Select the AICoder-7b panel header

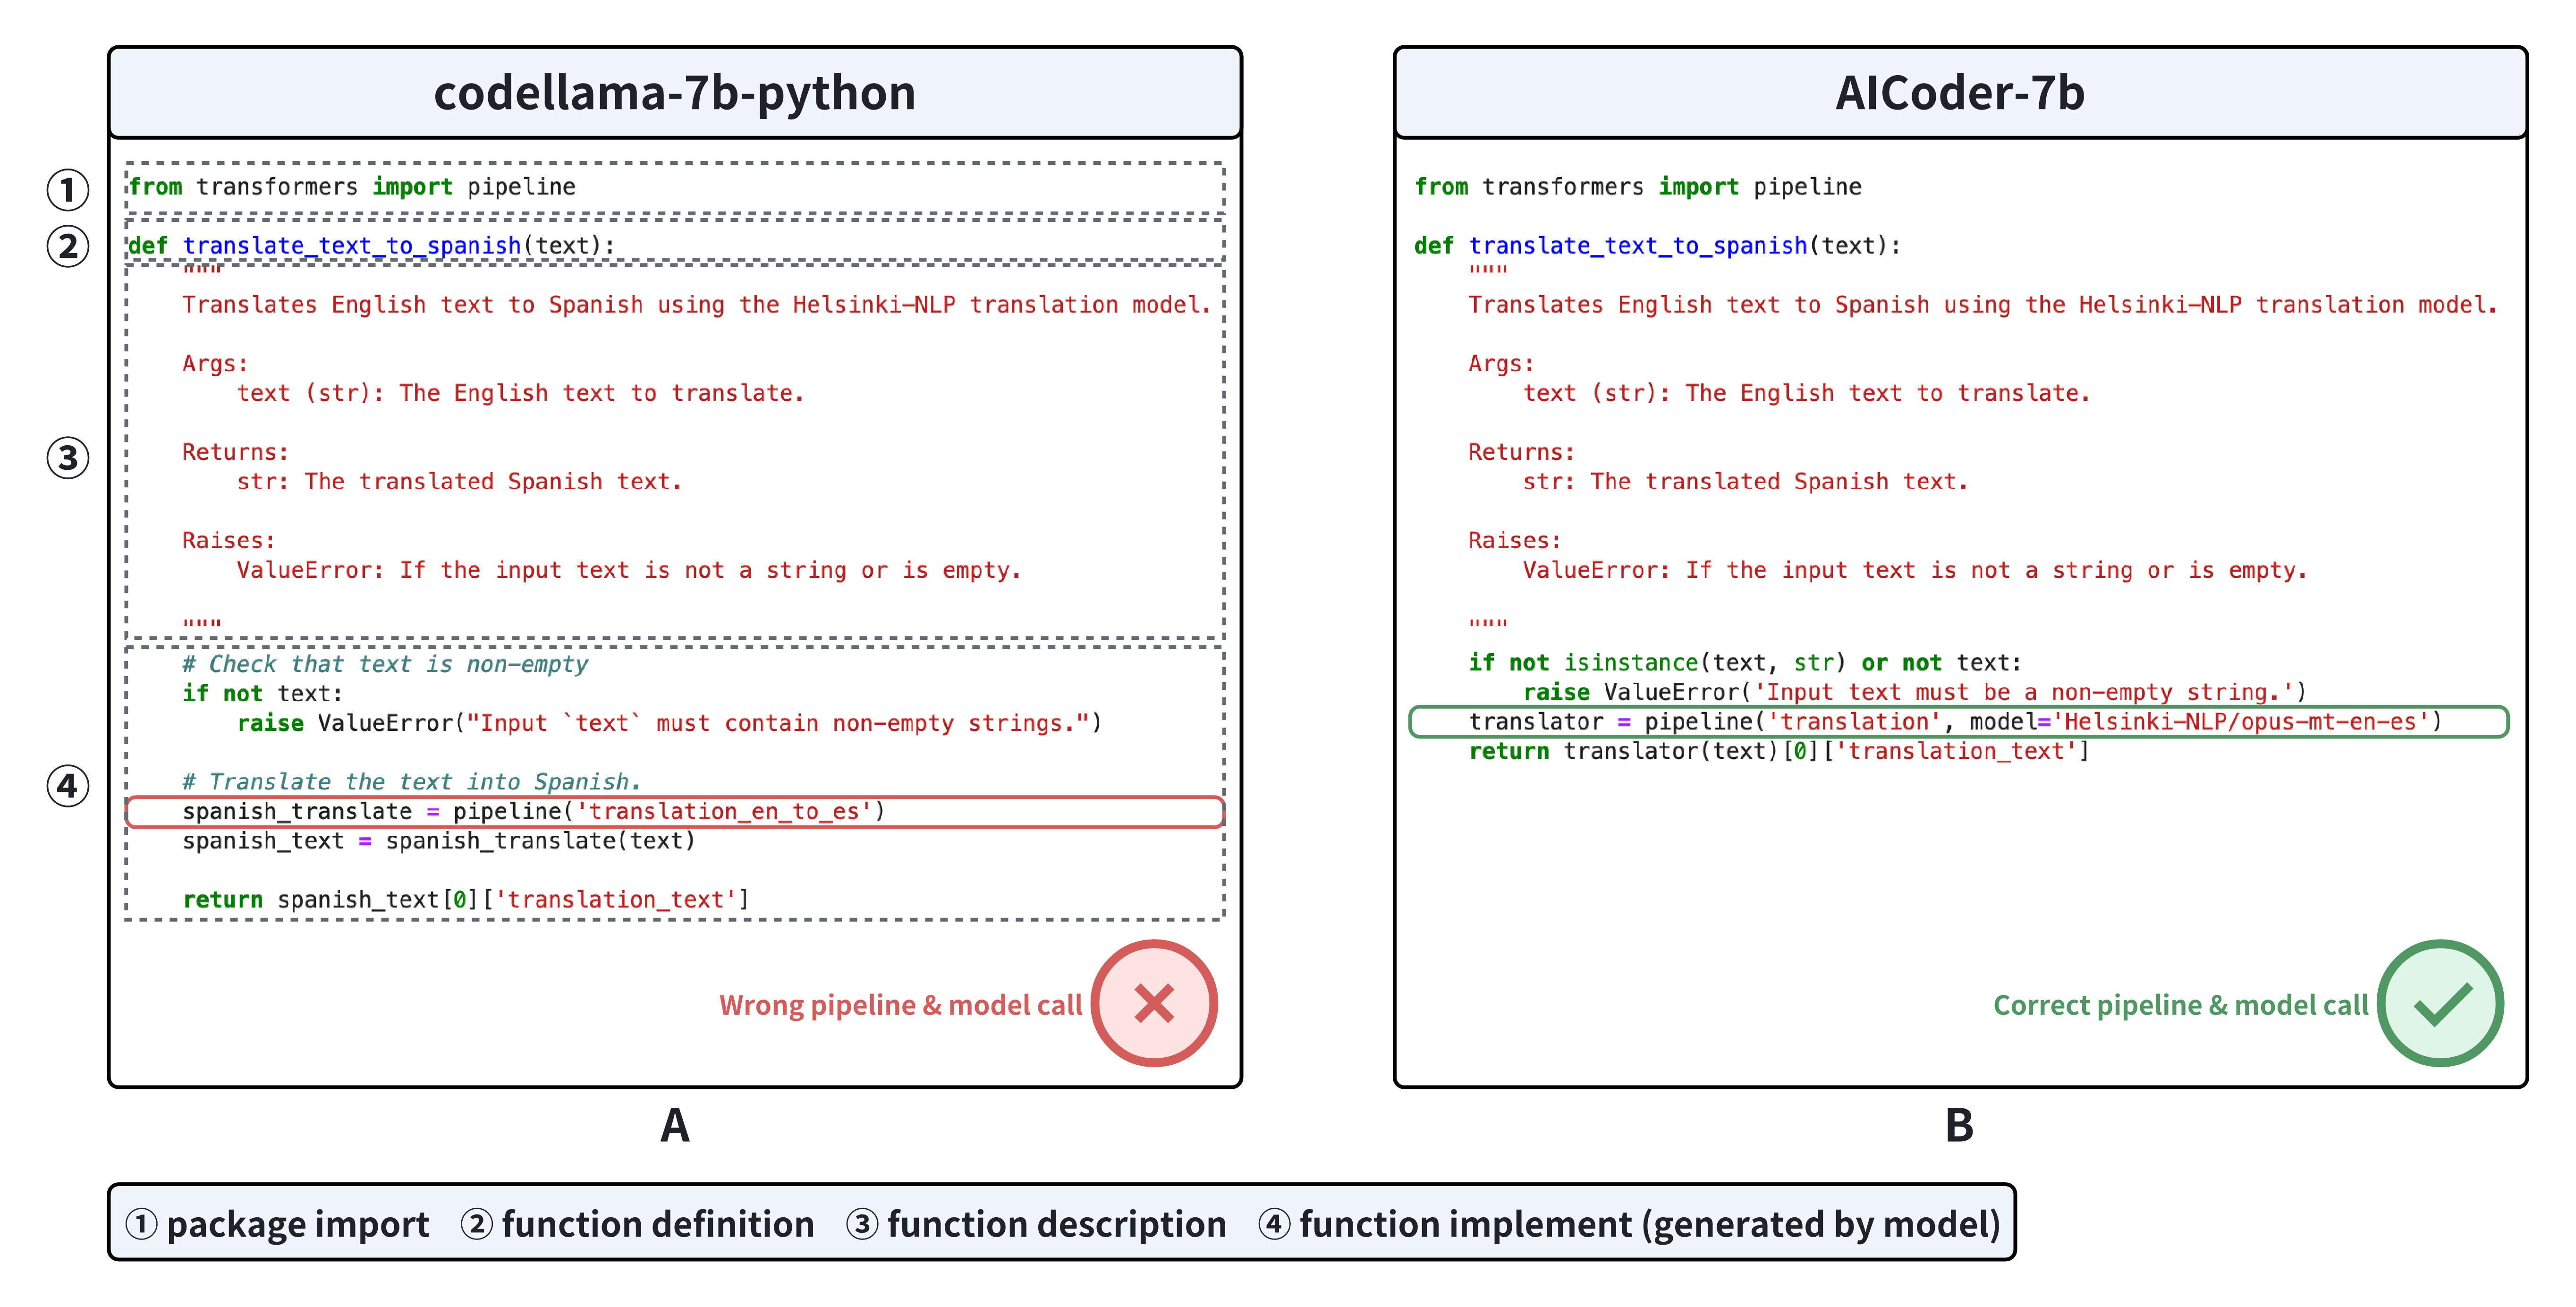tap(1960, 92)
